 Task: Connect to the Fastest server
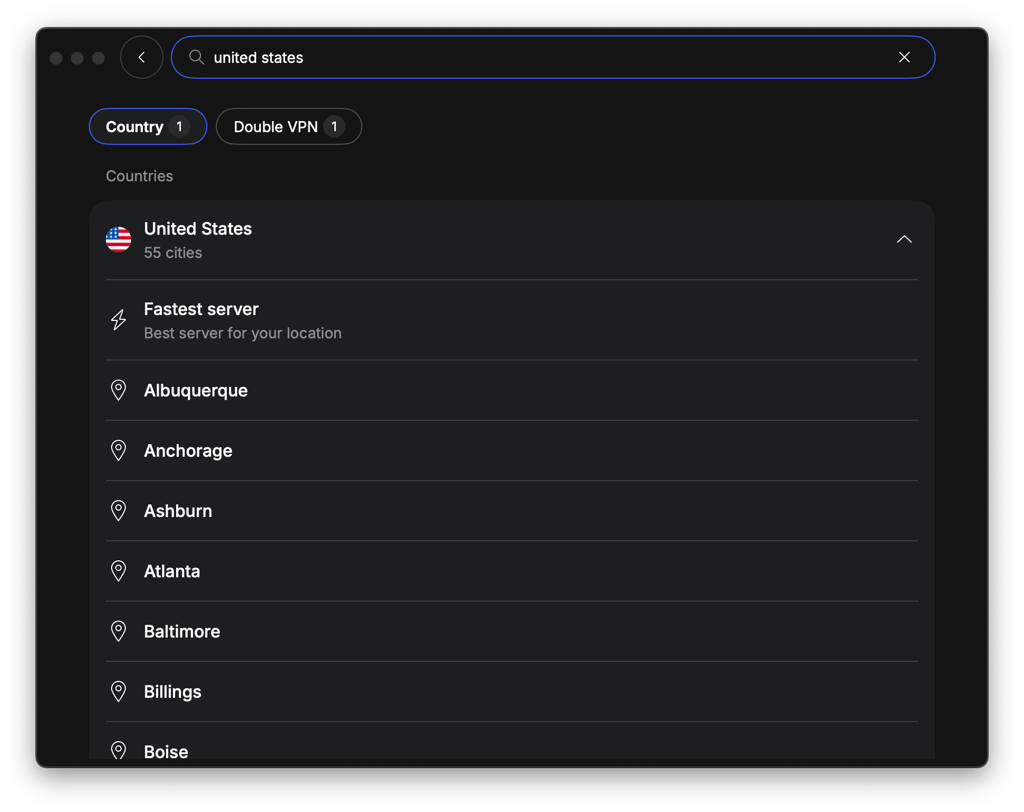click(x=512, y=320)
